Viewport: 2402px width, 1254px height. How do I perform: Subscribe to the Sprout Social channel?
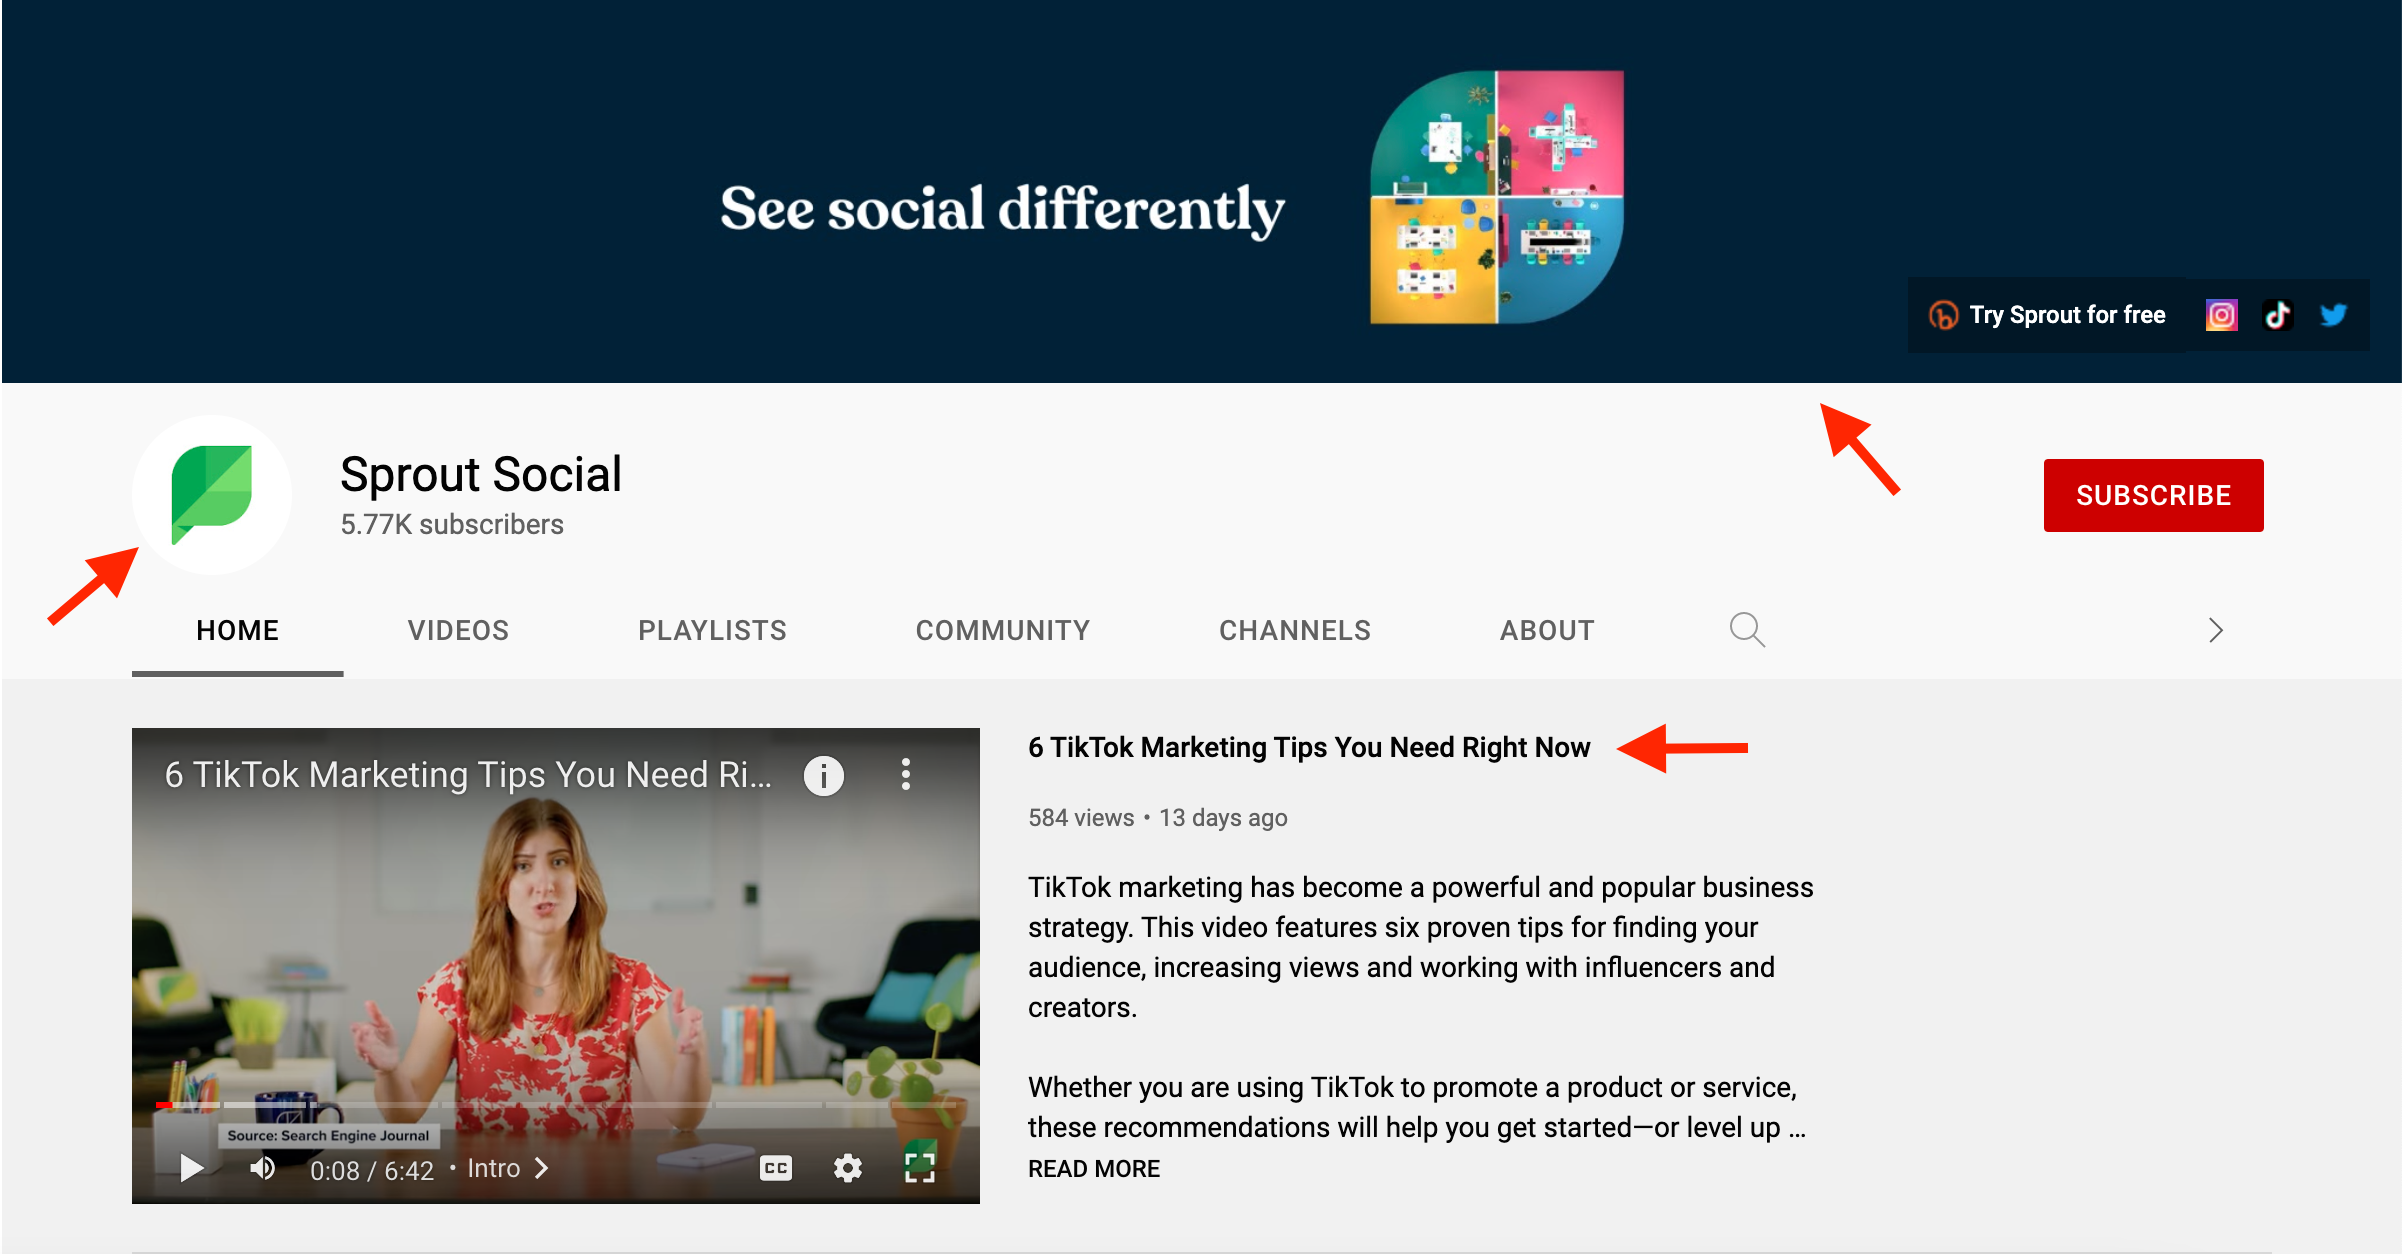2153,495
